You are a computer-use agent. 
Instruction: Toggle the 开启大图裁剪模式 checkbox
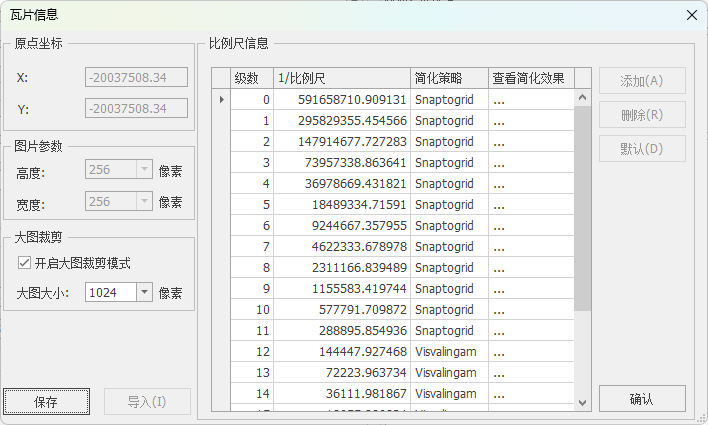25,263
